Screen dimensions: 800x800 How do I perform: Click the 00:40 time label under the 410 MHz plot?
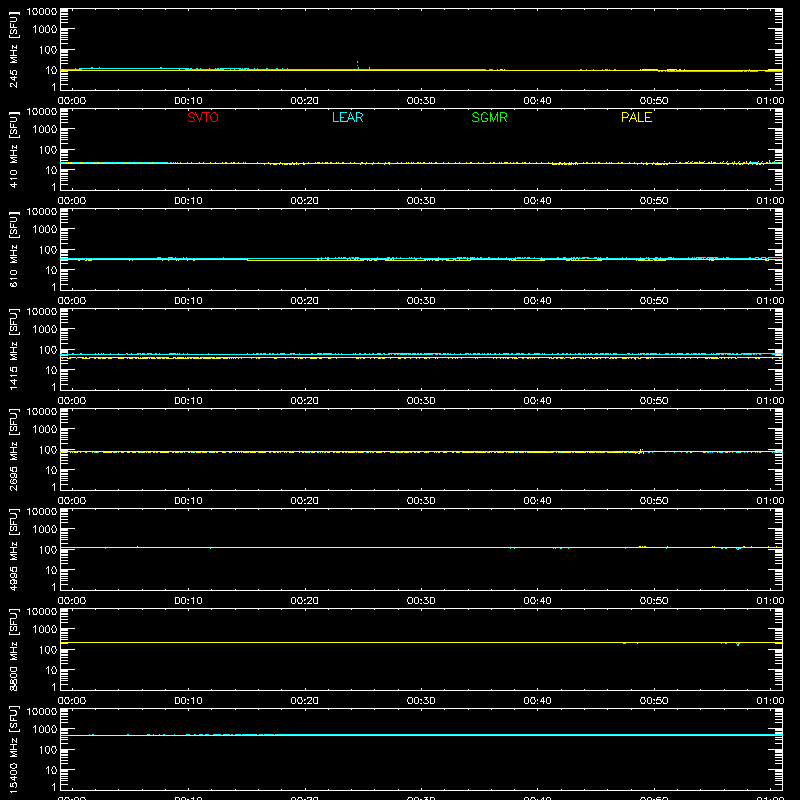pyautogui.click(x=537, y=201)
